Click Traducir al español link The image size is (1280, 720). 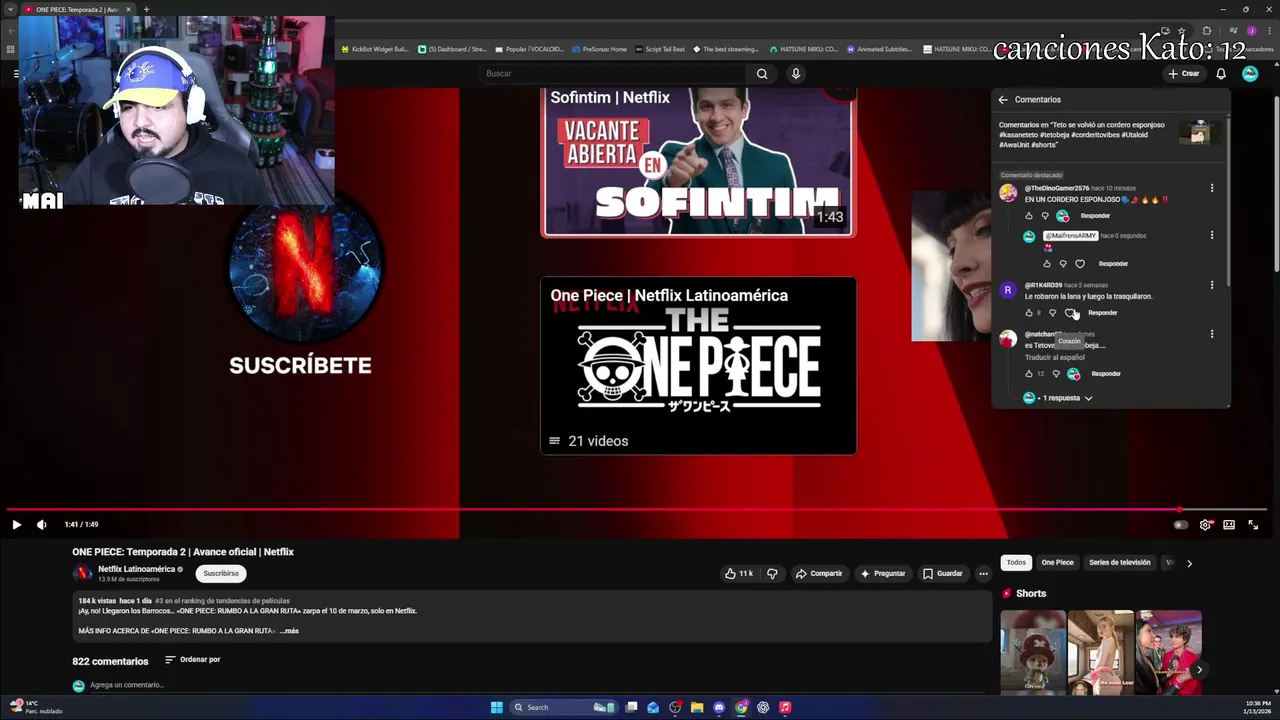tap(1055, 357)
